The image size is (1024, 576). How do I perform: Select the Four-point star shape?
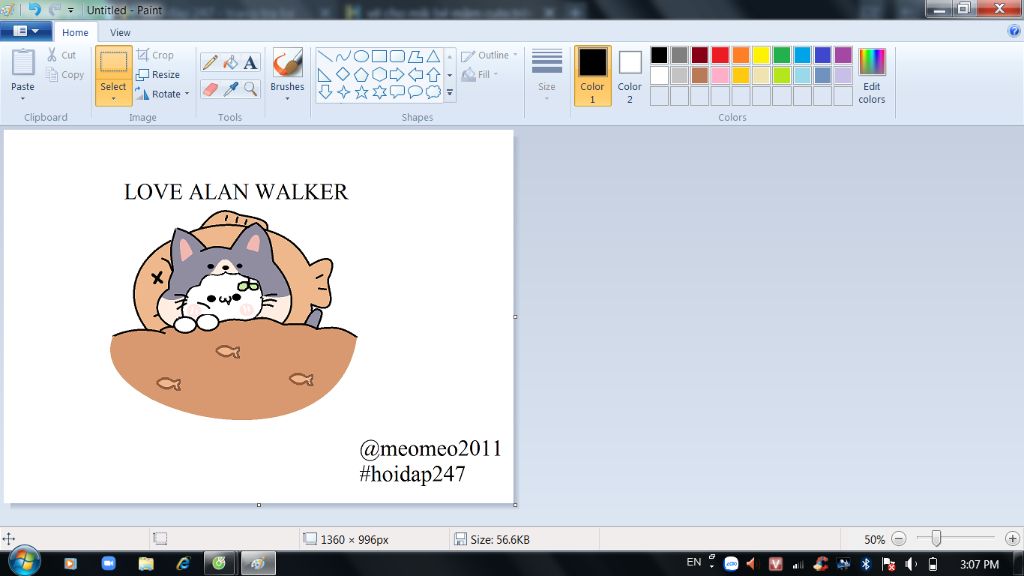[343, 93]
